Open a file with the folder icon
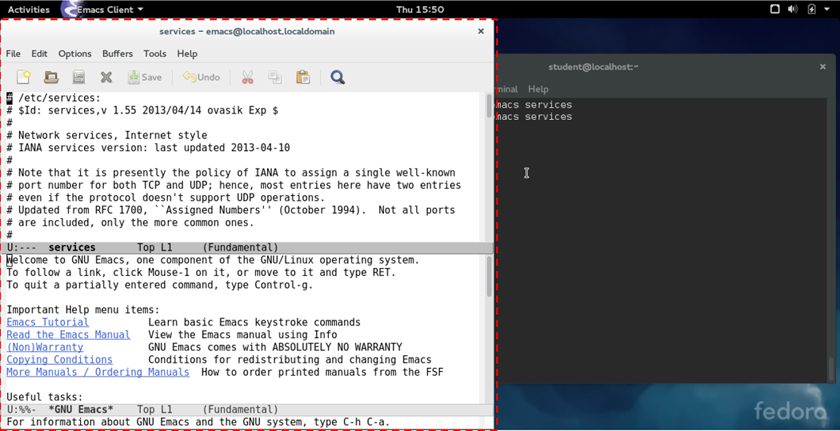Image resolution: width=840 pixels, height=431 pixels. click(x=51, y=77)
